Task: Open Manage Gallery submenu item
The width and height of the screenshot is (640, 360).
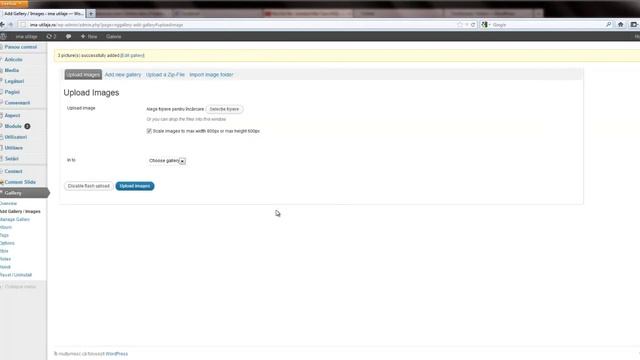Action: pyautogui.click(x=15, y=219)
